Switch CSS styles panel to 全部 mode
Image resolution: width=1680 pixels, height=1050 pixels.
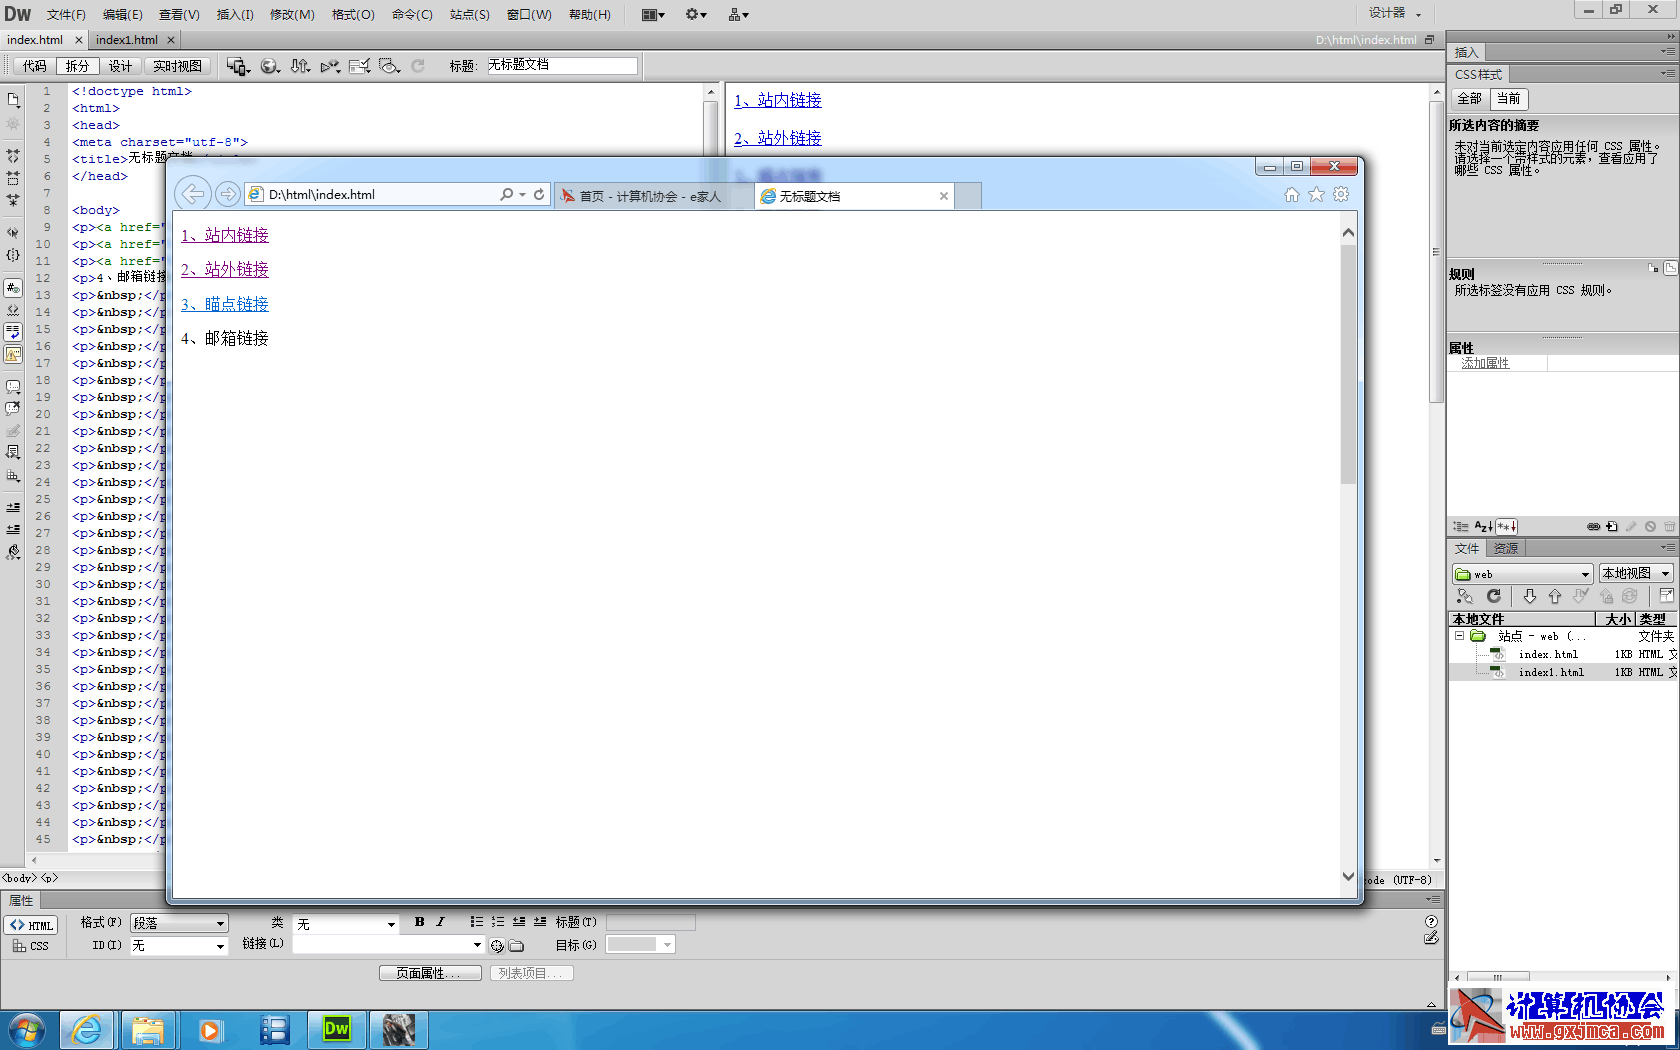[1470, 99]
